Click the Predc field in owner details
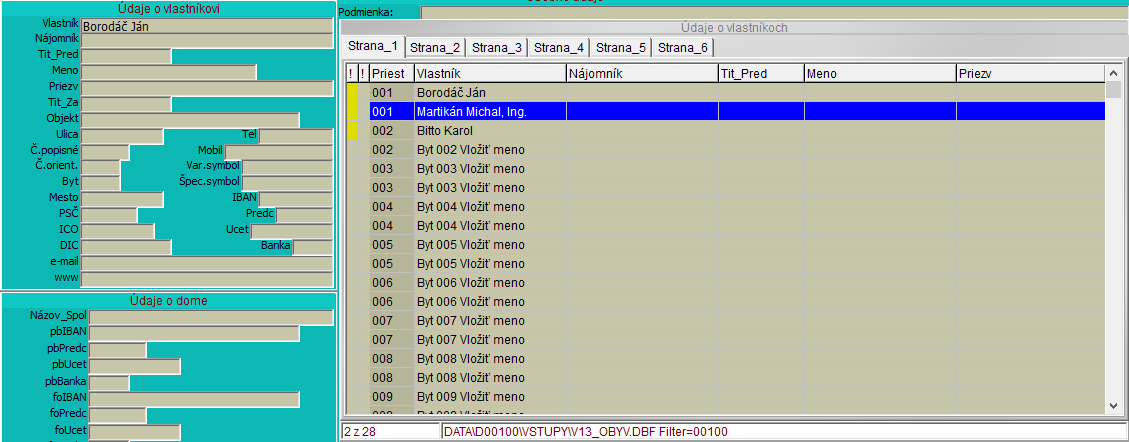This screenshot has height=442, width=1129. (x=305, y=215)
